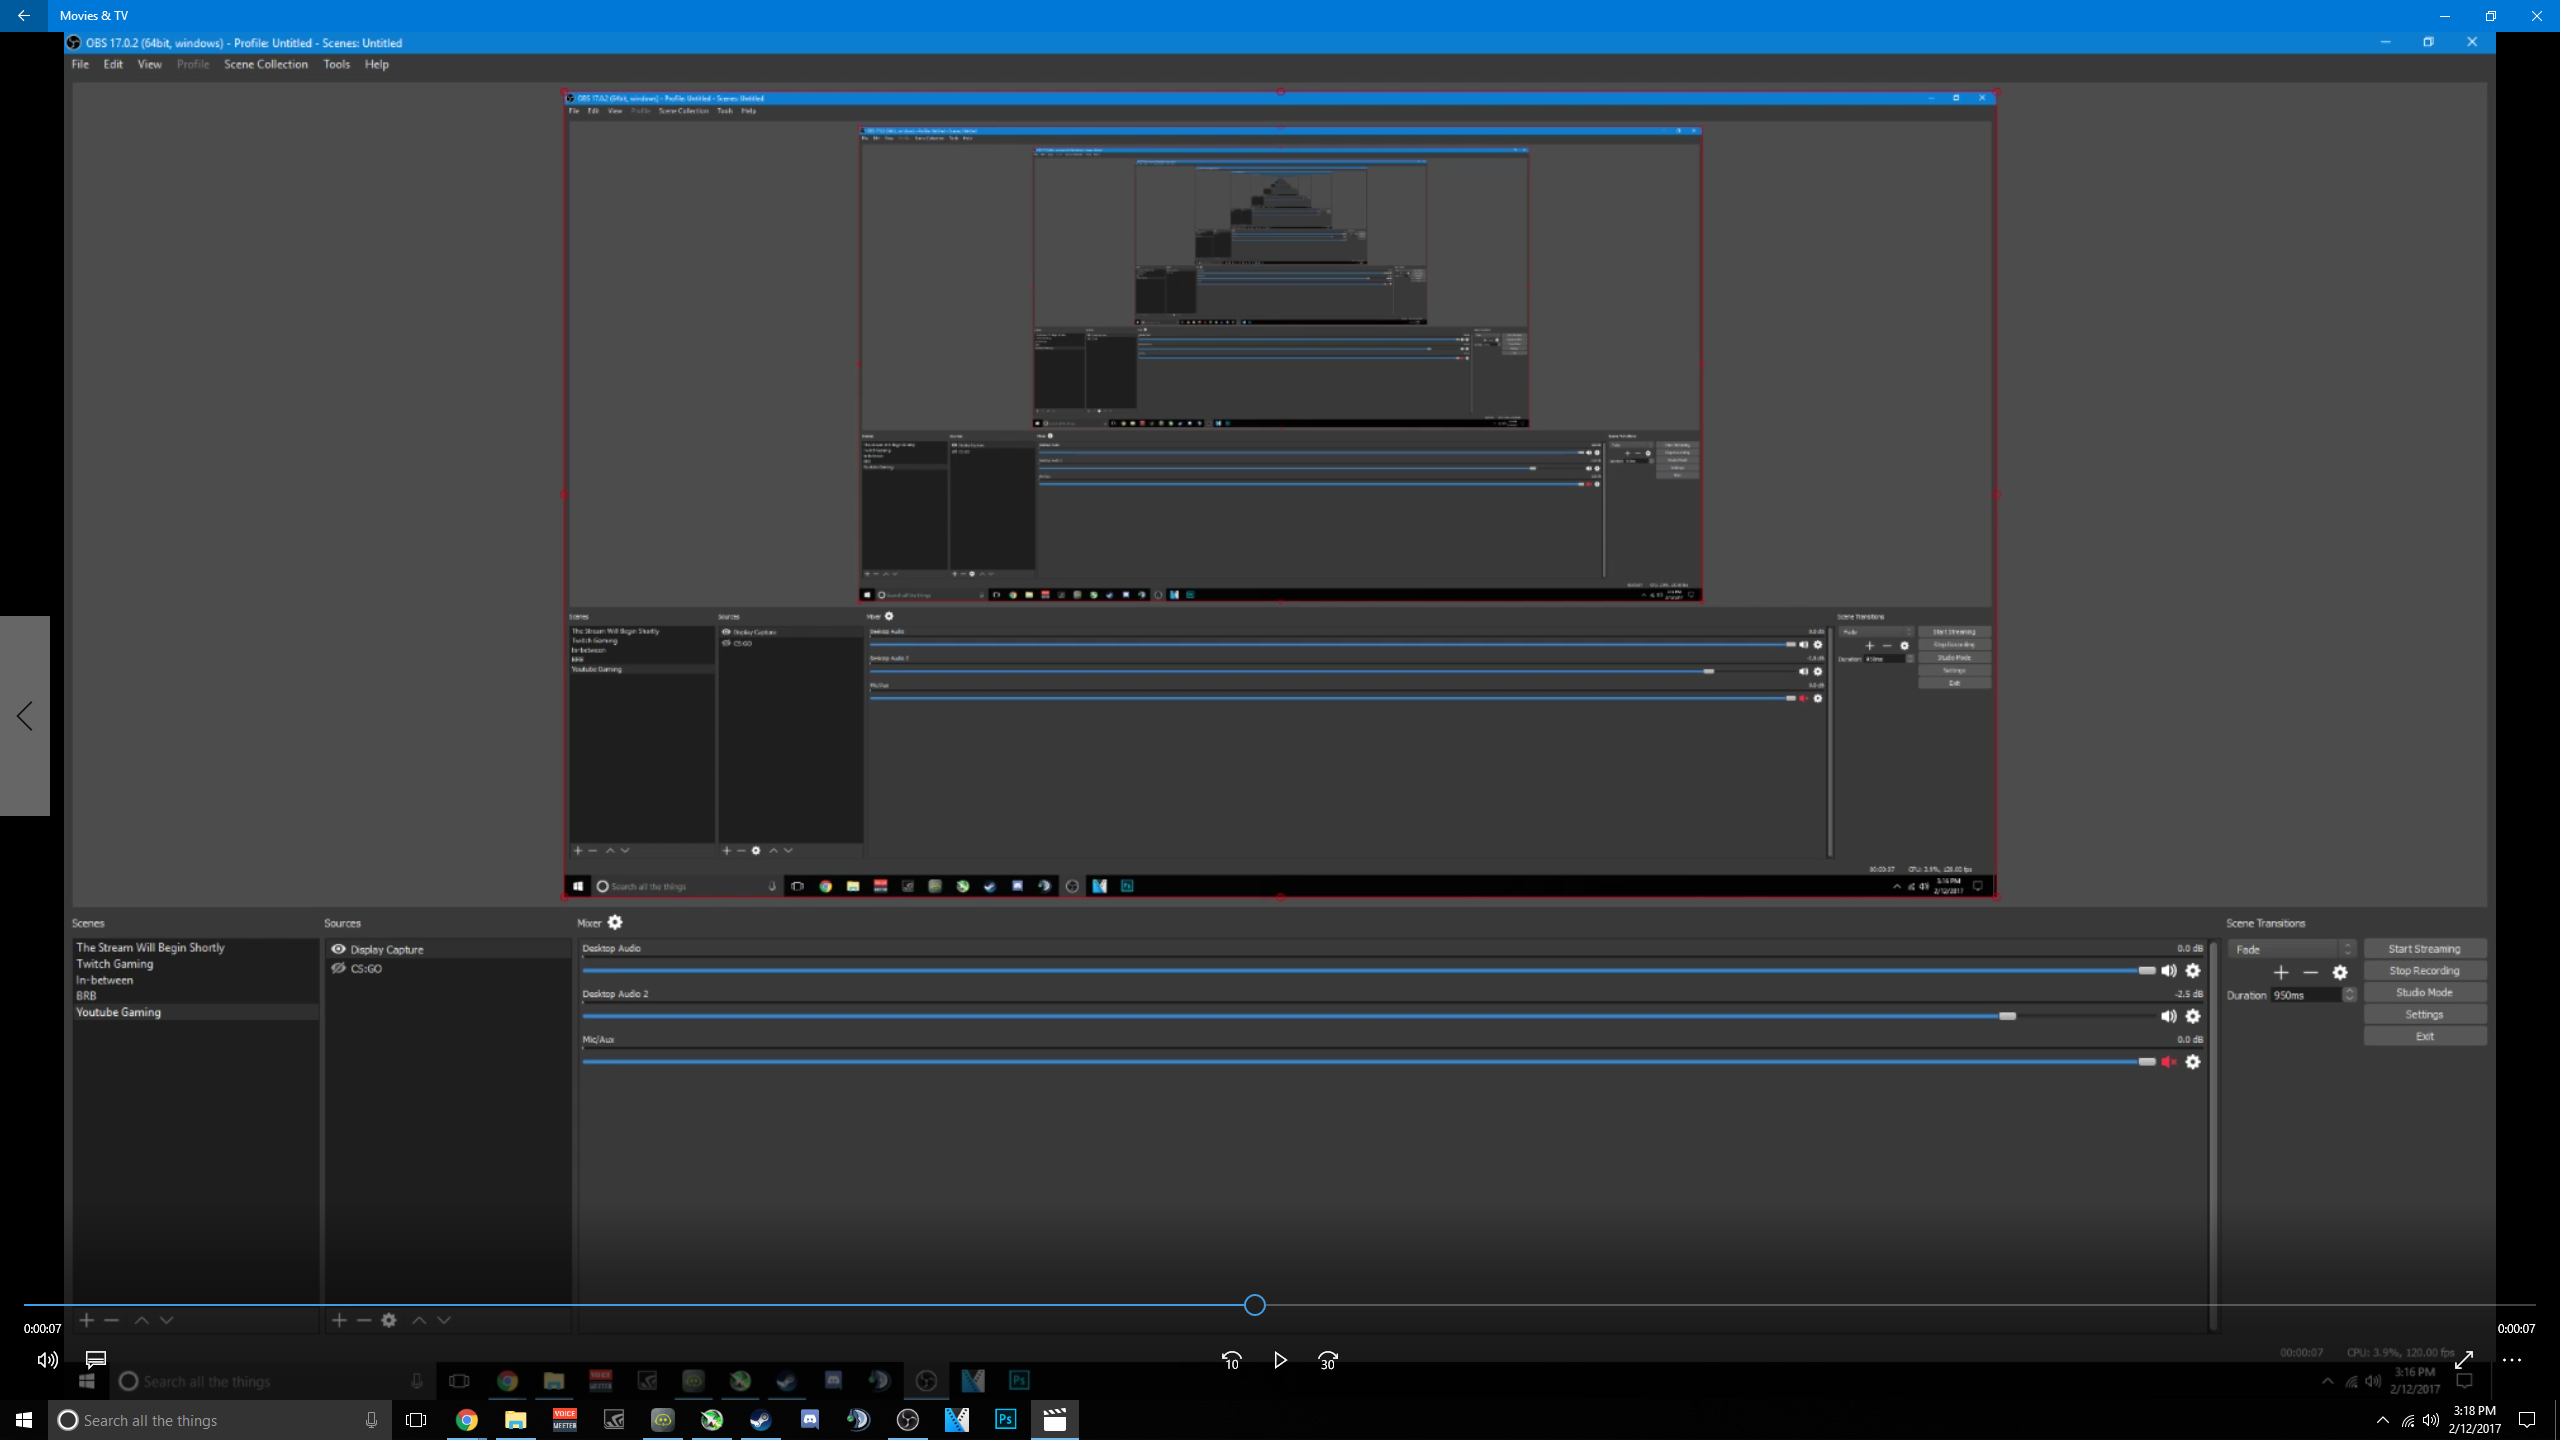Click the Stop Recording button in OBS
Viewport: 2560px width, 1440px height.
(2424, 970)
